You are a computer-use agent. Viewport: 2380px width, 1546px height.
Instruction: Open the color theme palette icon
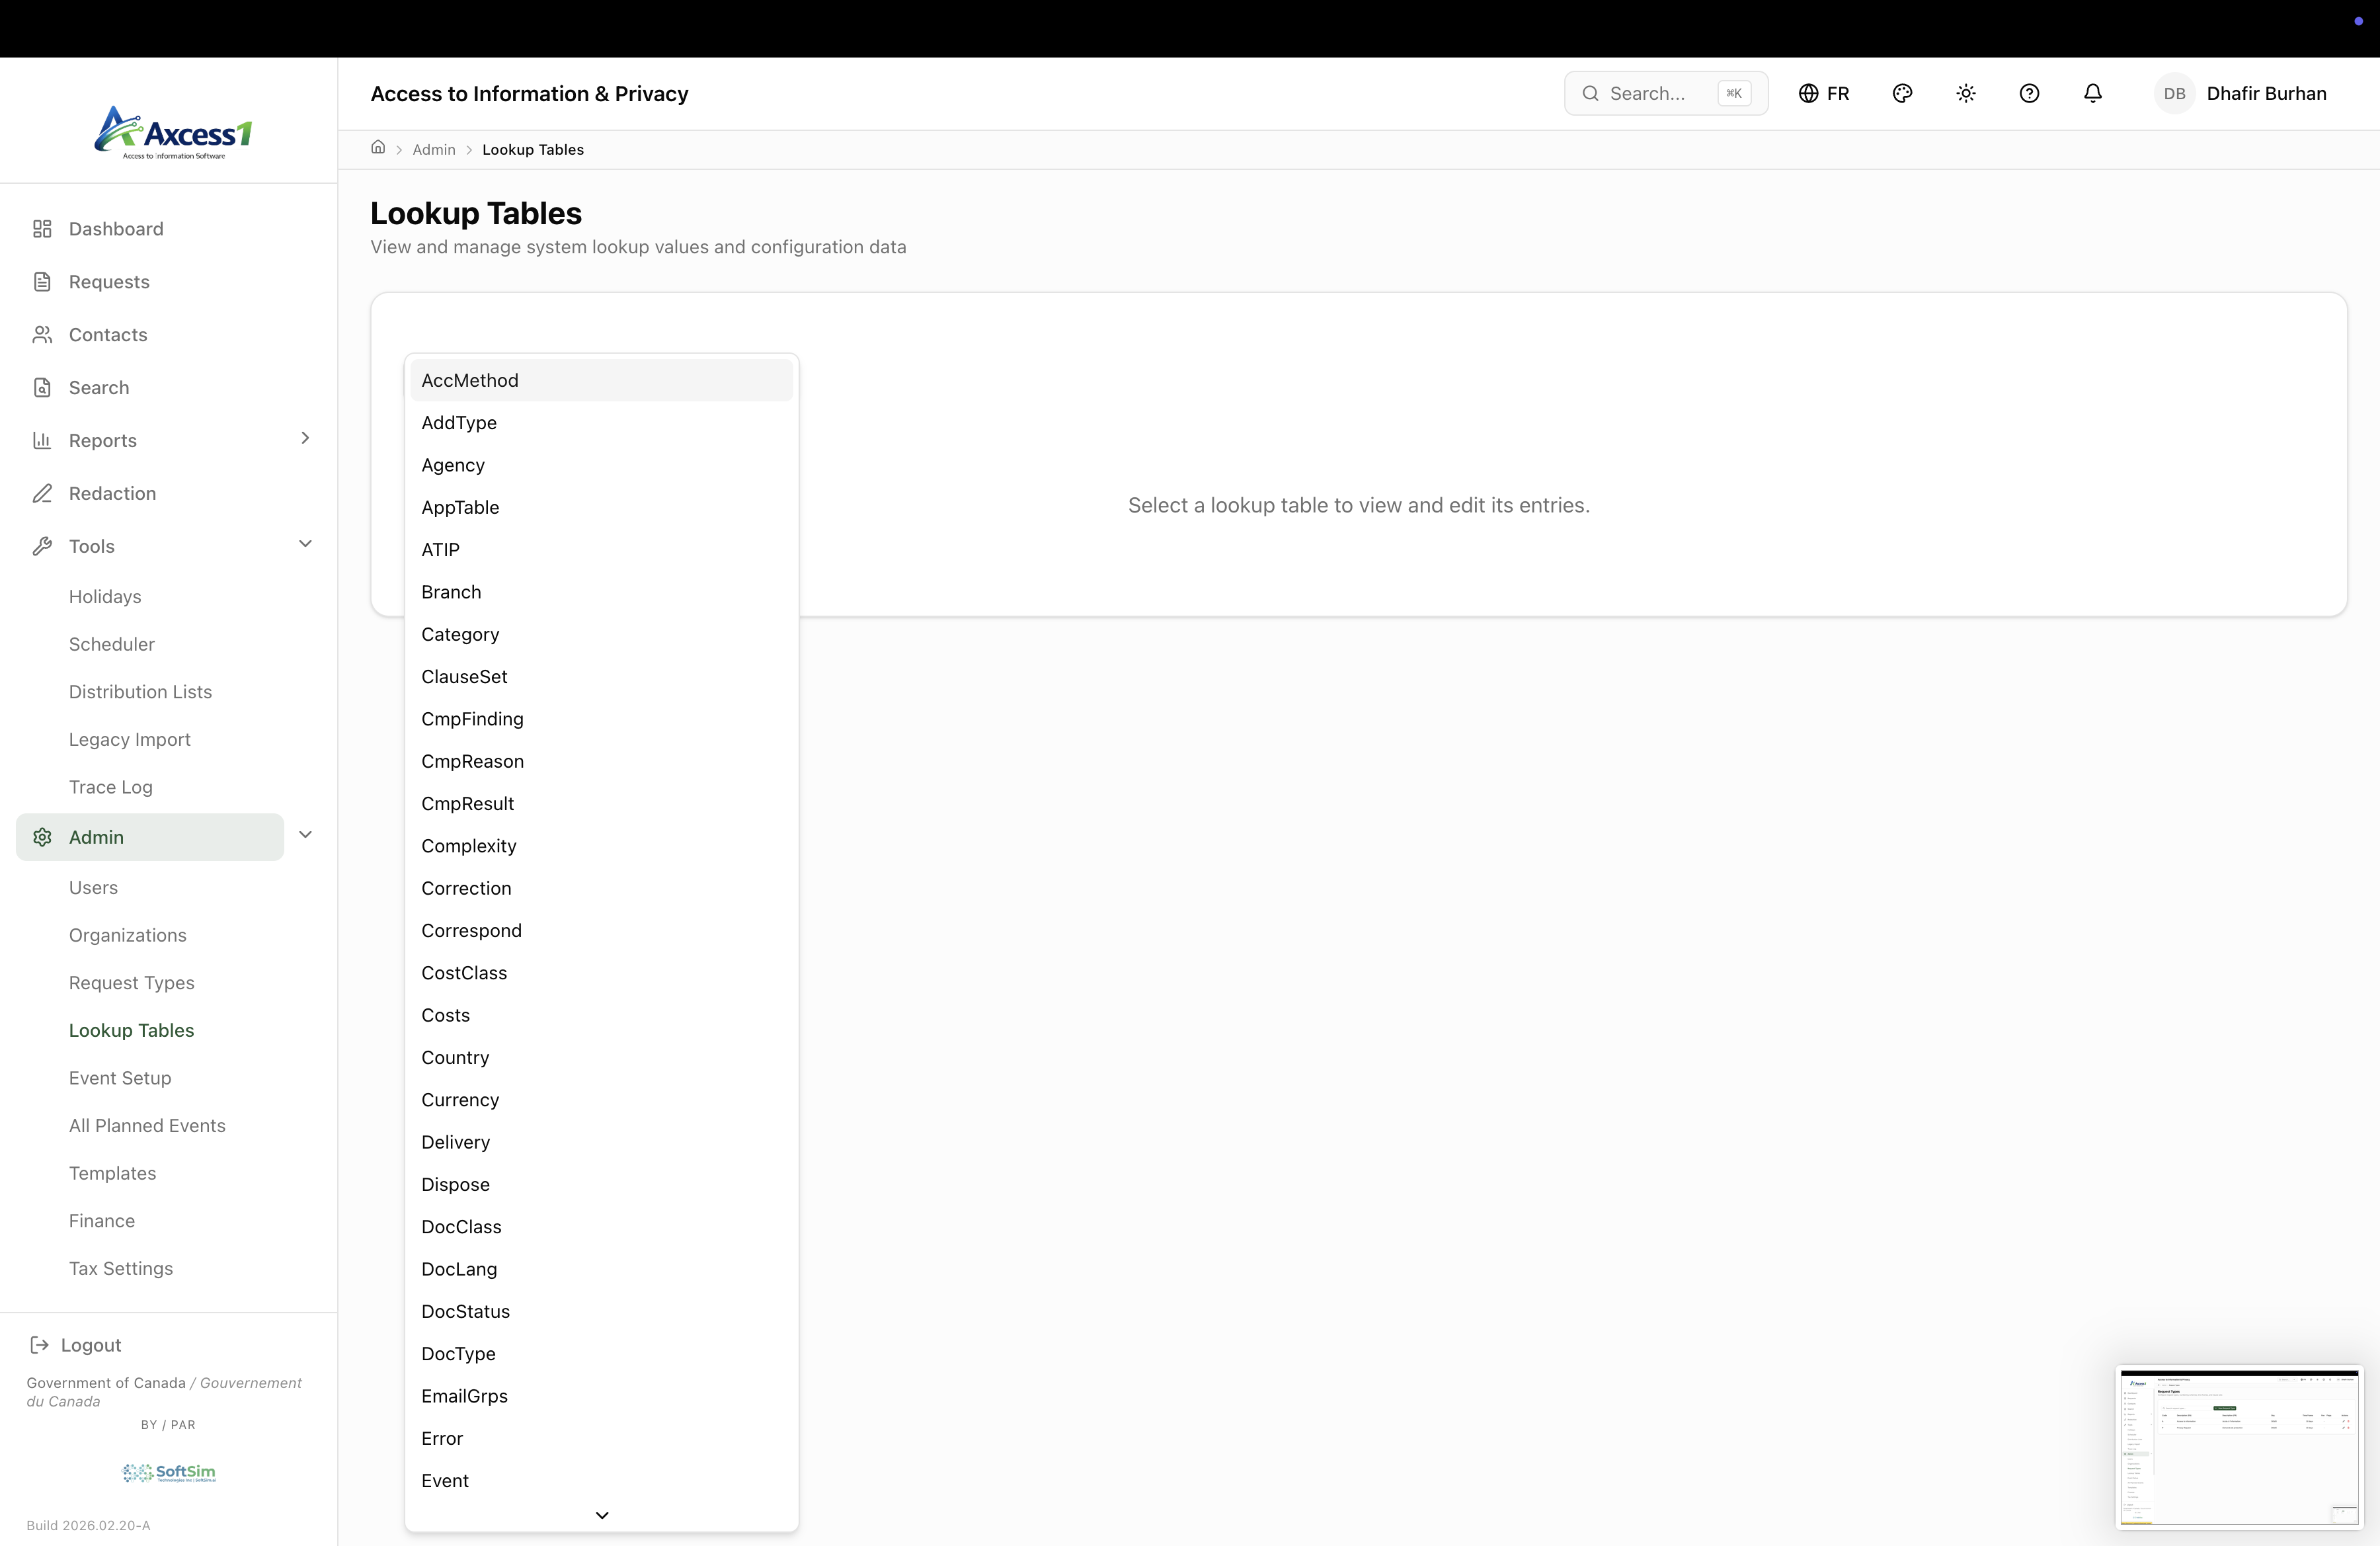[x=1902, y=93]
